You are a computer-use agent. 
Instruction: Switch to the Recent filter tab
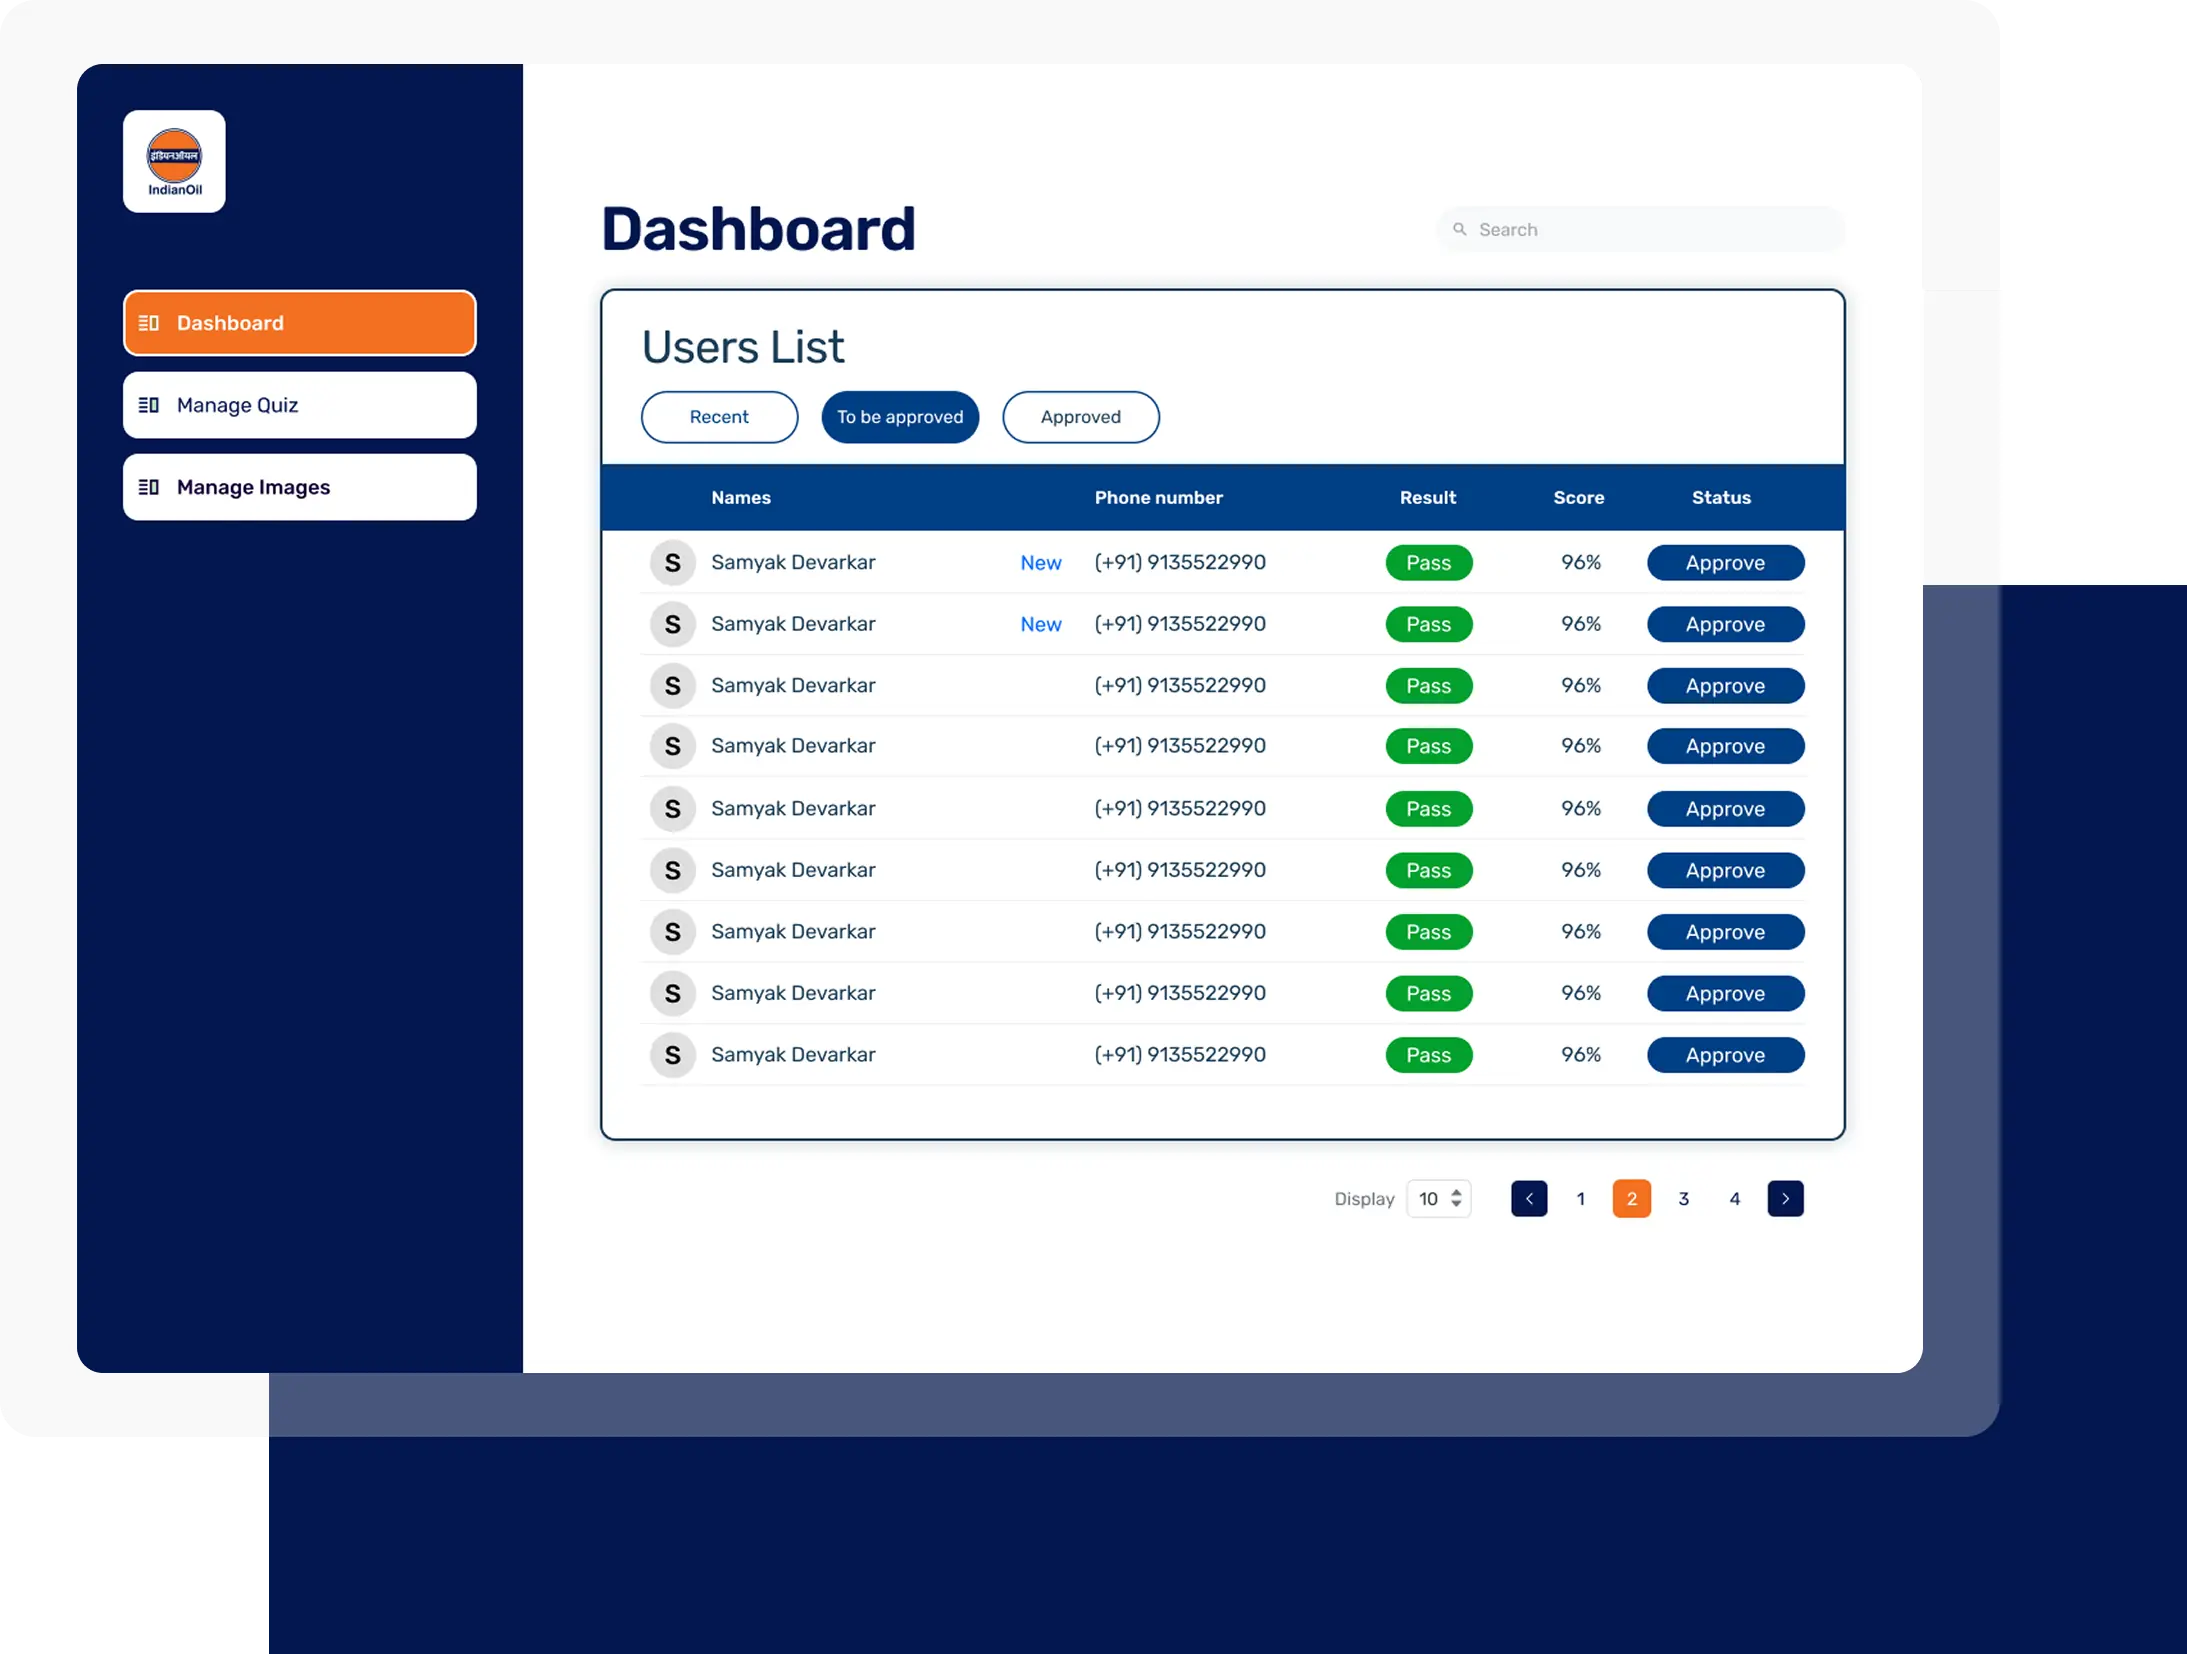719,417
